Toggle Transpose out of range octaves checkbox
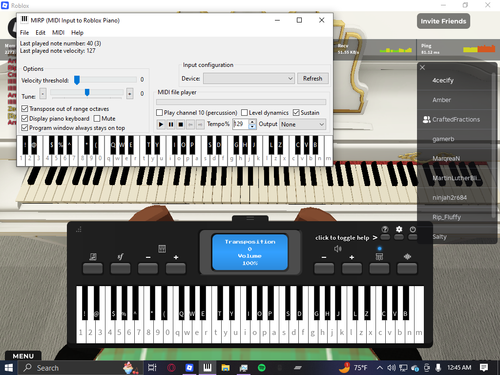This screenshot has width=500, height=375. (x=25, y=109)
